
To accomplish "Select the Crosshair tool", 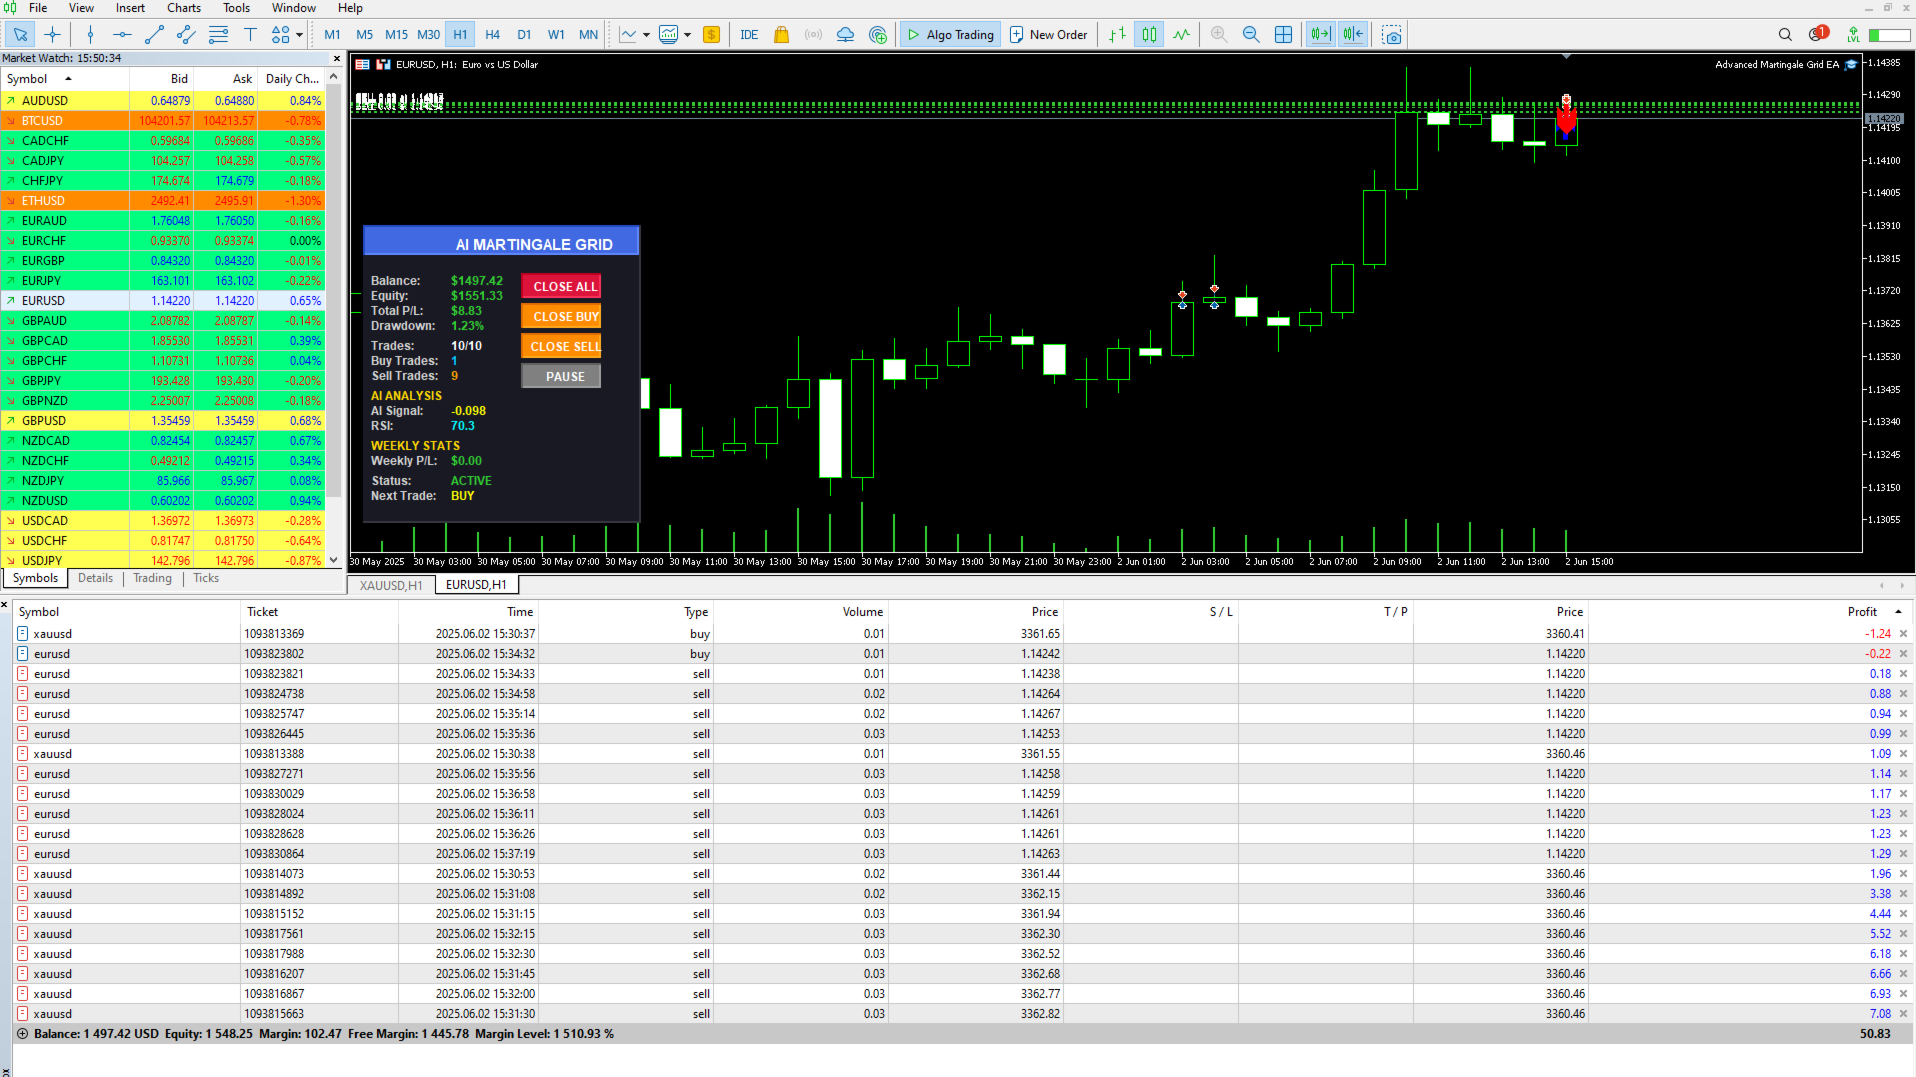I will click(53, 34).
